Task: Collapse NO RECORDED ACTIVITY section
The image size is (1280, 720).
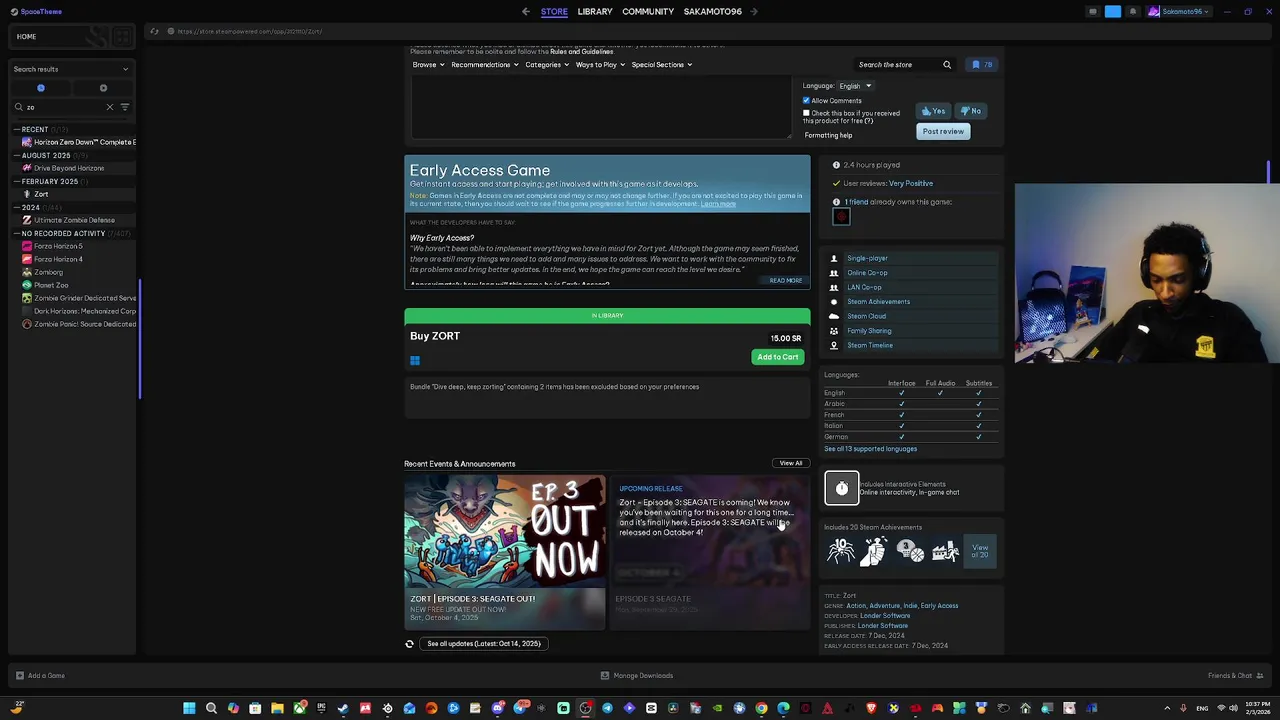Action: [63, 233]
